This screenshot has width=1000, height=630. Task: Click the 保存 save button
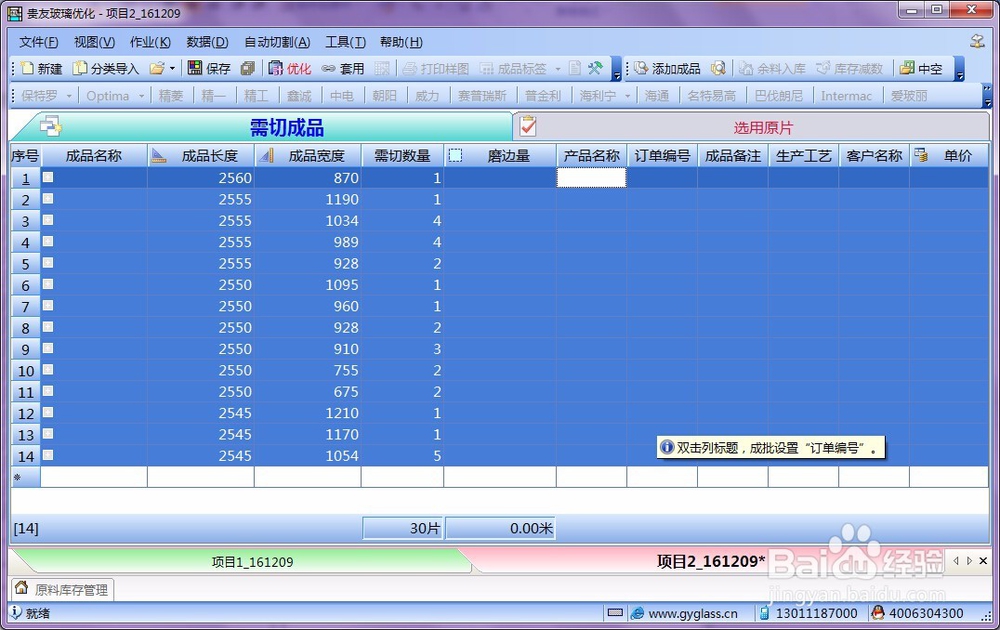tap(209, 68)
